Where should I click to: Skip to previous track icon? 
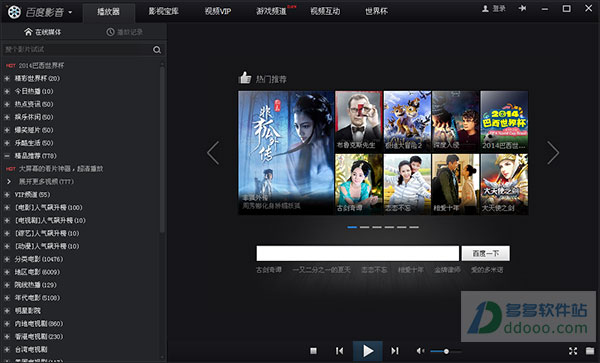[339, 351]
